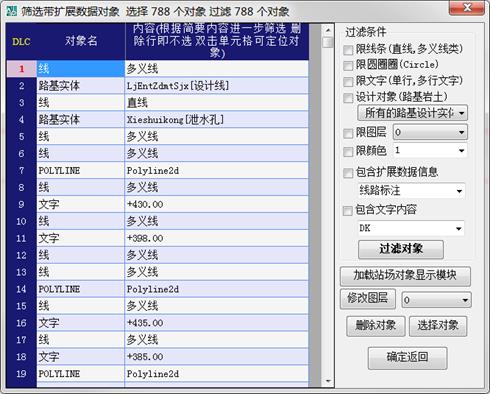Open the 所有的路基设计实体 dropdown
Screen dimensions: 490x394
pyautogui.click(x=413, y=113)
